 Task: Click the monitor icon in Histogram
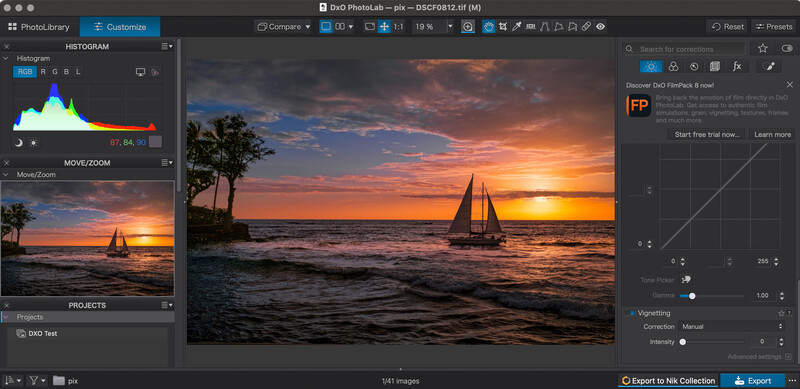pos(140,72)
